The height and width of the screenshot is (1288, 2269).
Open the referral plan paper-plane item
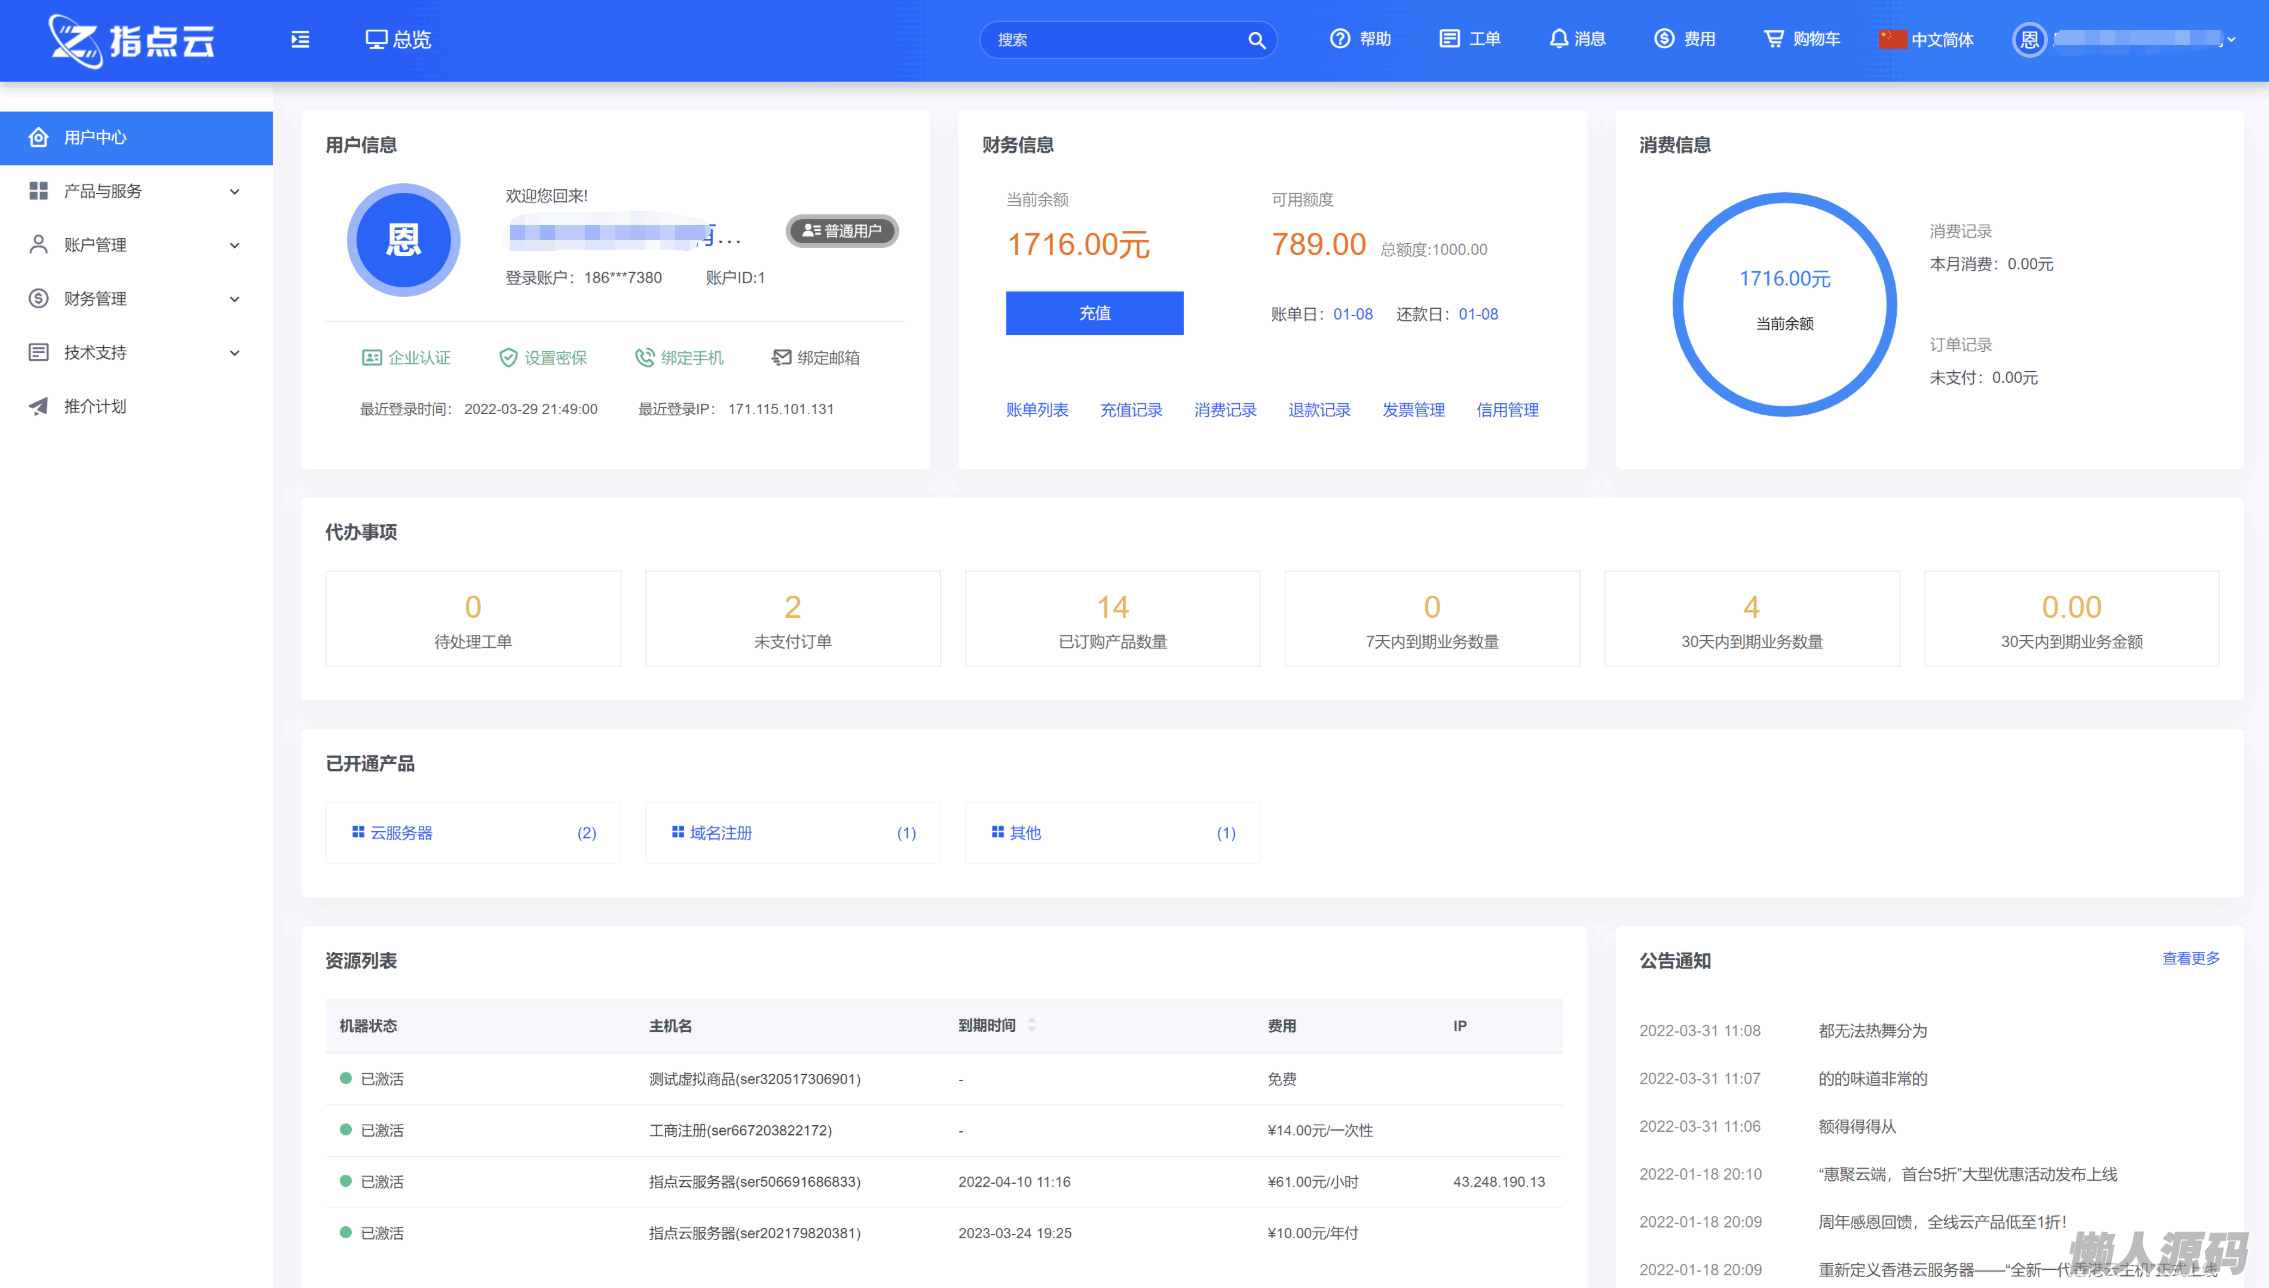(x=94, y=406)
